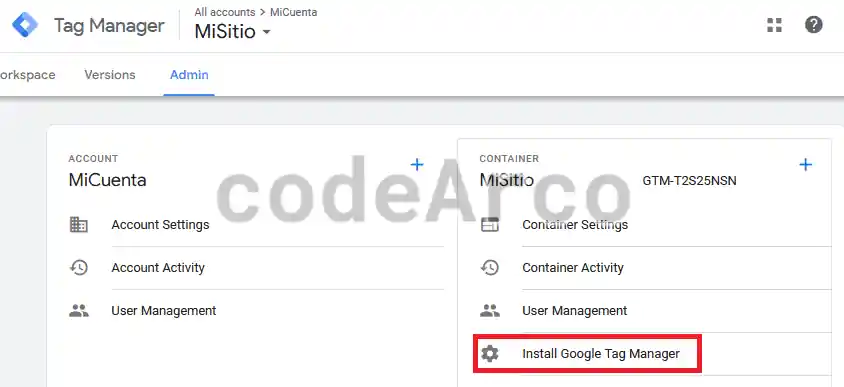Image resolution: width=844 pixels, height=387 pixels.
Task: Click the container ID GTM-T2S25NSN
Action: [690, 181]
